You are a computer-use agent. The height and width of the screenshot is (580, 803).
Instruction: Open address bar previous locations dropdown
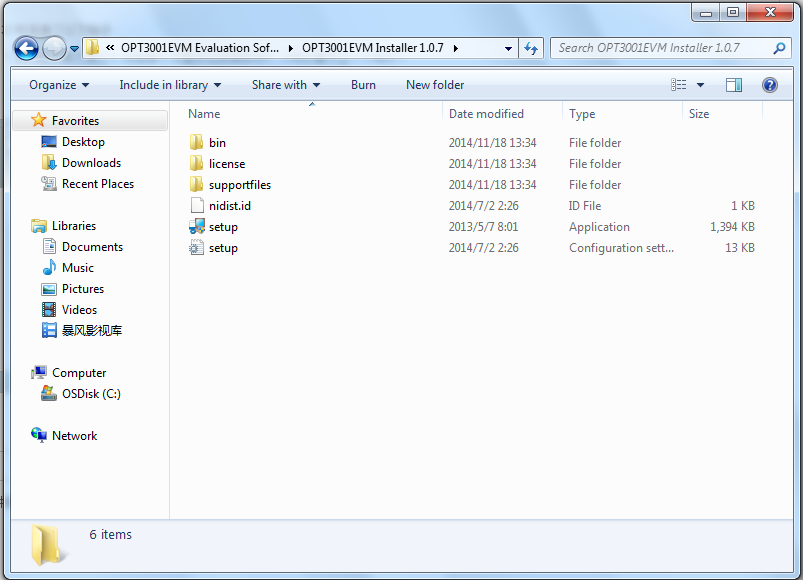[508, 49]
